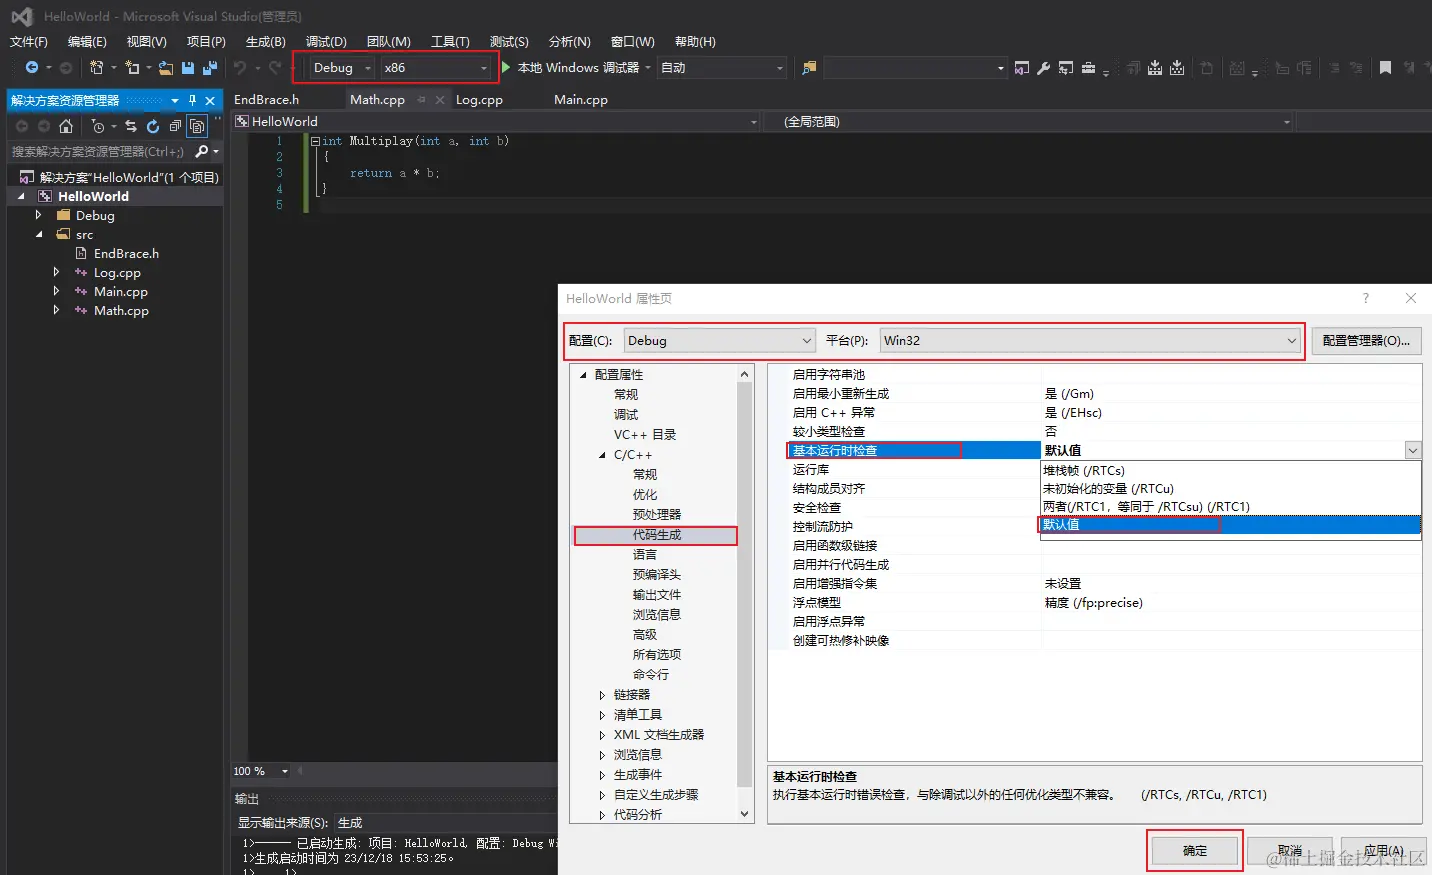The height and width of the screenshot is (875, 1432).
Task: Open the Properties wrench icon in toolbar
Action: 1043,68
